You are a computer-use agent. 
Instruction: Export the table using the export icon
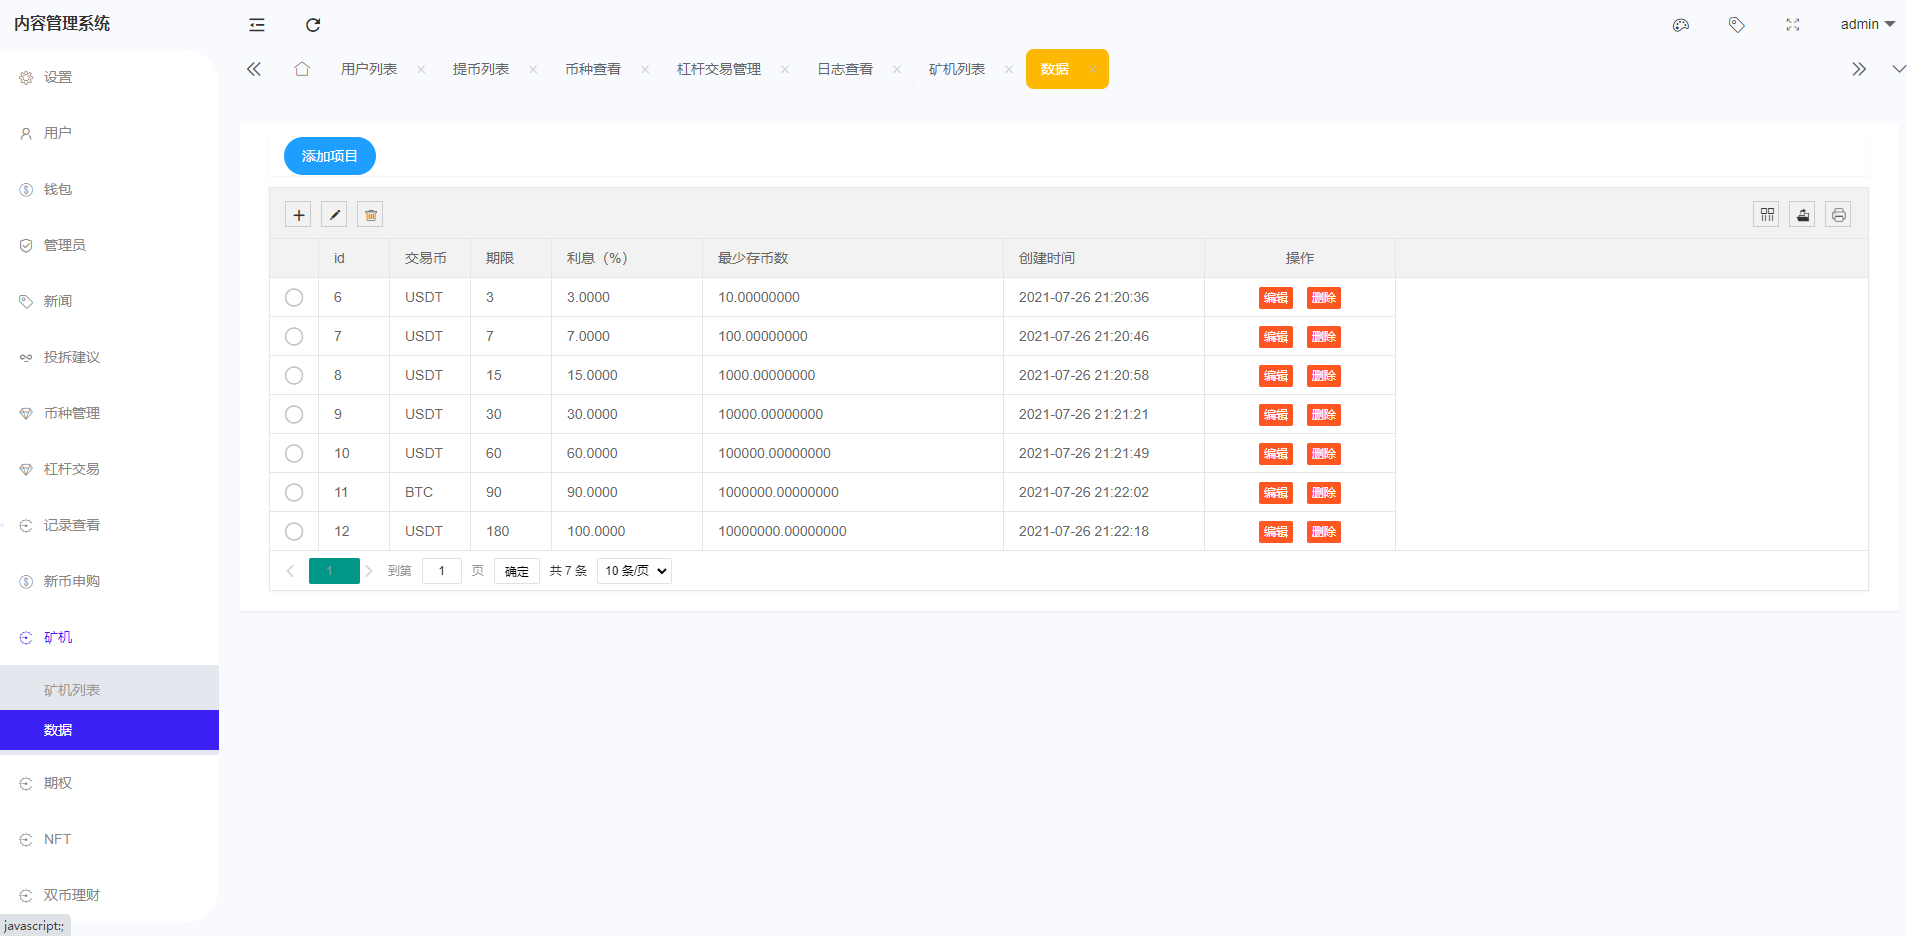(1802, 214)
